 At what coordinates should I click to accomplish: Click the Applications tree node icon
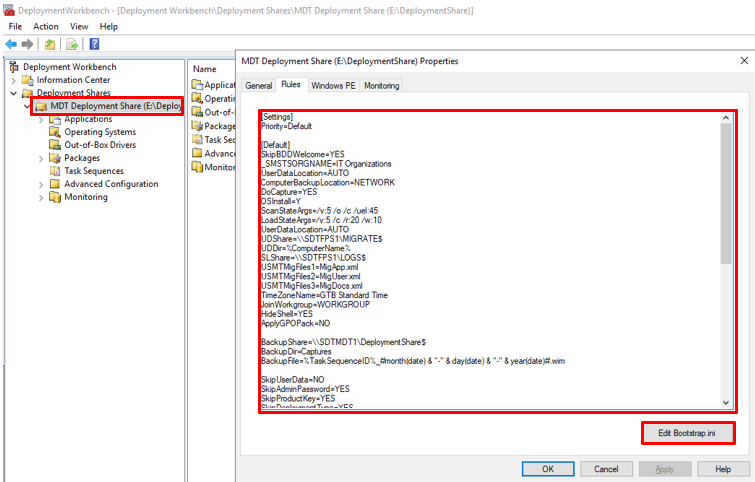tap(55, 119)
